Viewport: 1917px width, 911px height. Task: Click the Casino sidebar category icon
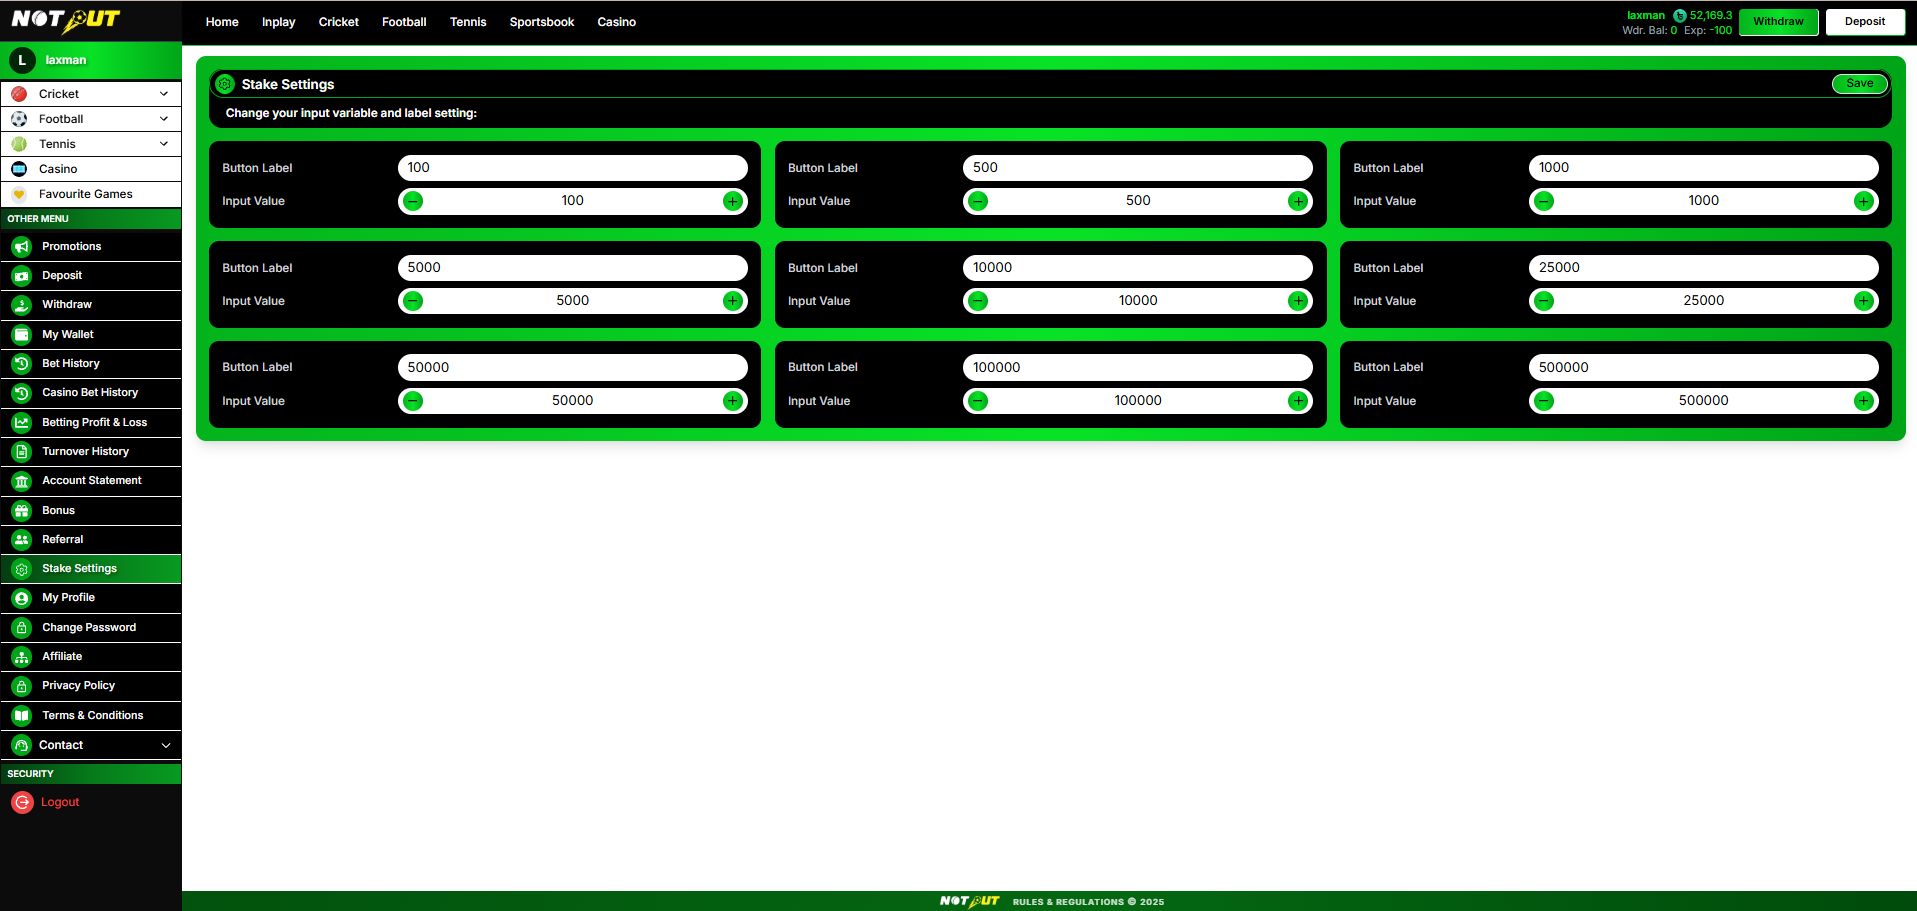pos(19,169)
